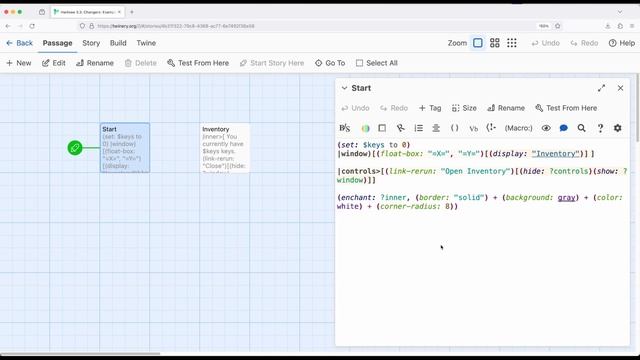Go Back to the library
Image resolution: width=640 pixels, height=360 pixels.
(19, 43)
